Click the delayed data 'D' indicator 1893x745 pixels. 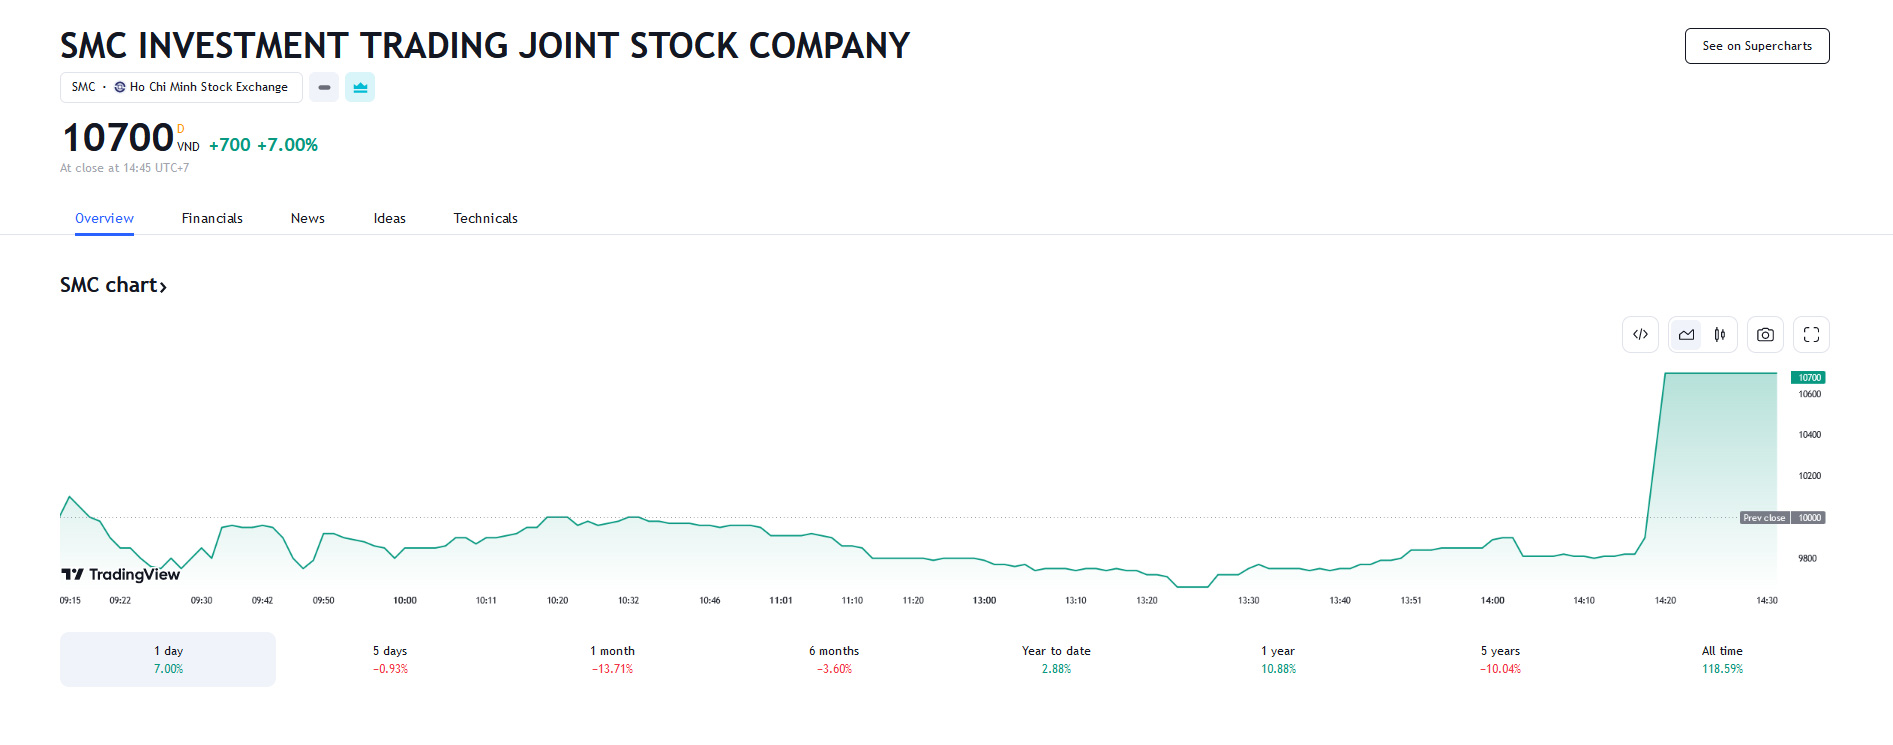181,129
